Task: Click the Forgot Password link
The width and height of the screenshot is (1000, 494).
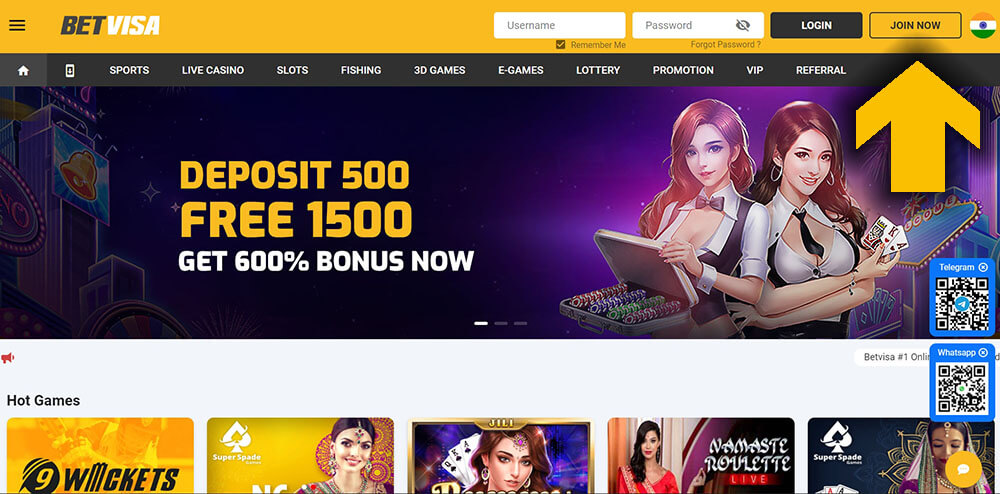Action: point(726,45)
